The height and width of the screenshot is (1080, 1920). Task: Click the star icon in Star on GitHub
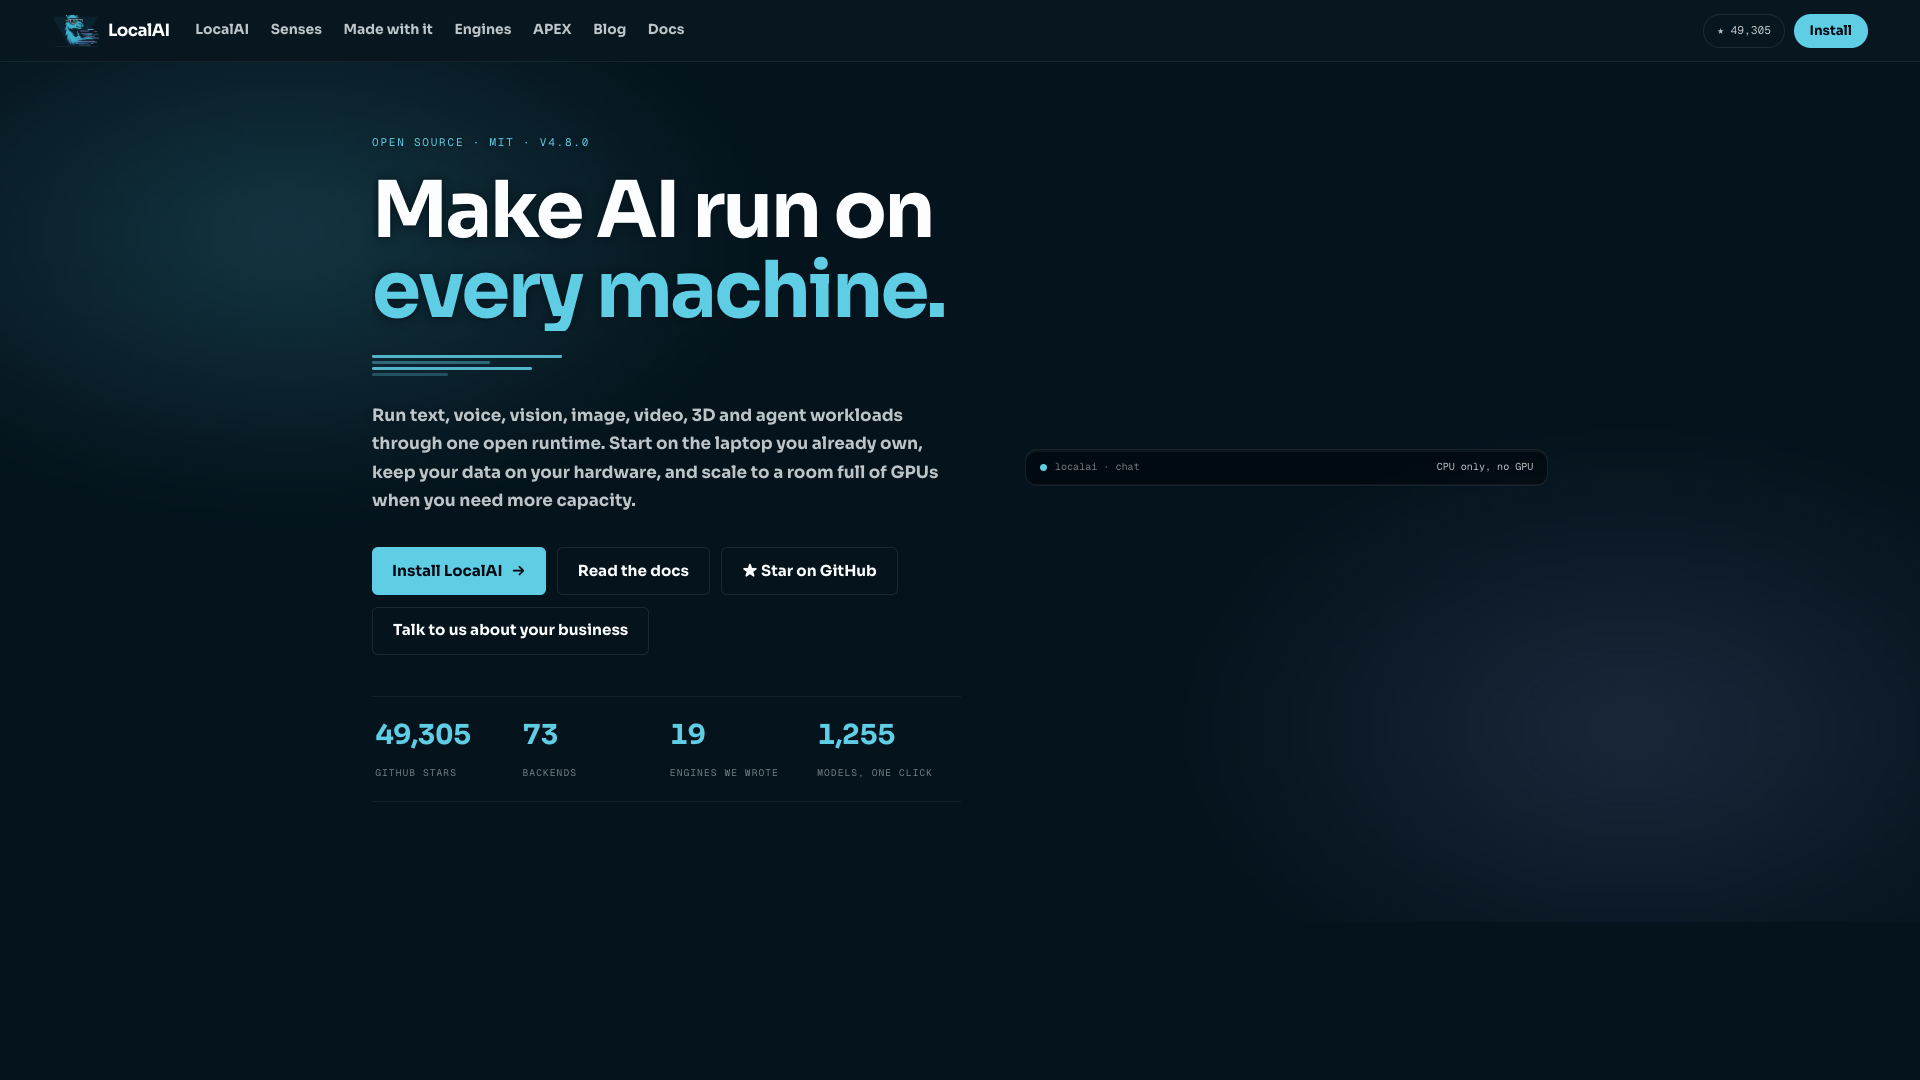click(749, 571)
